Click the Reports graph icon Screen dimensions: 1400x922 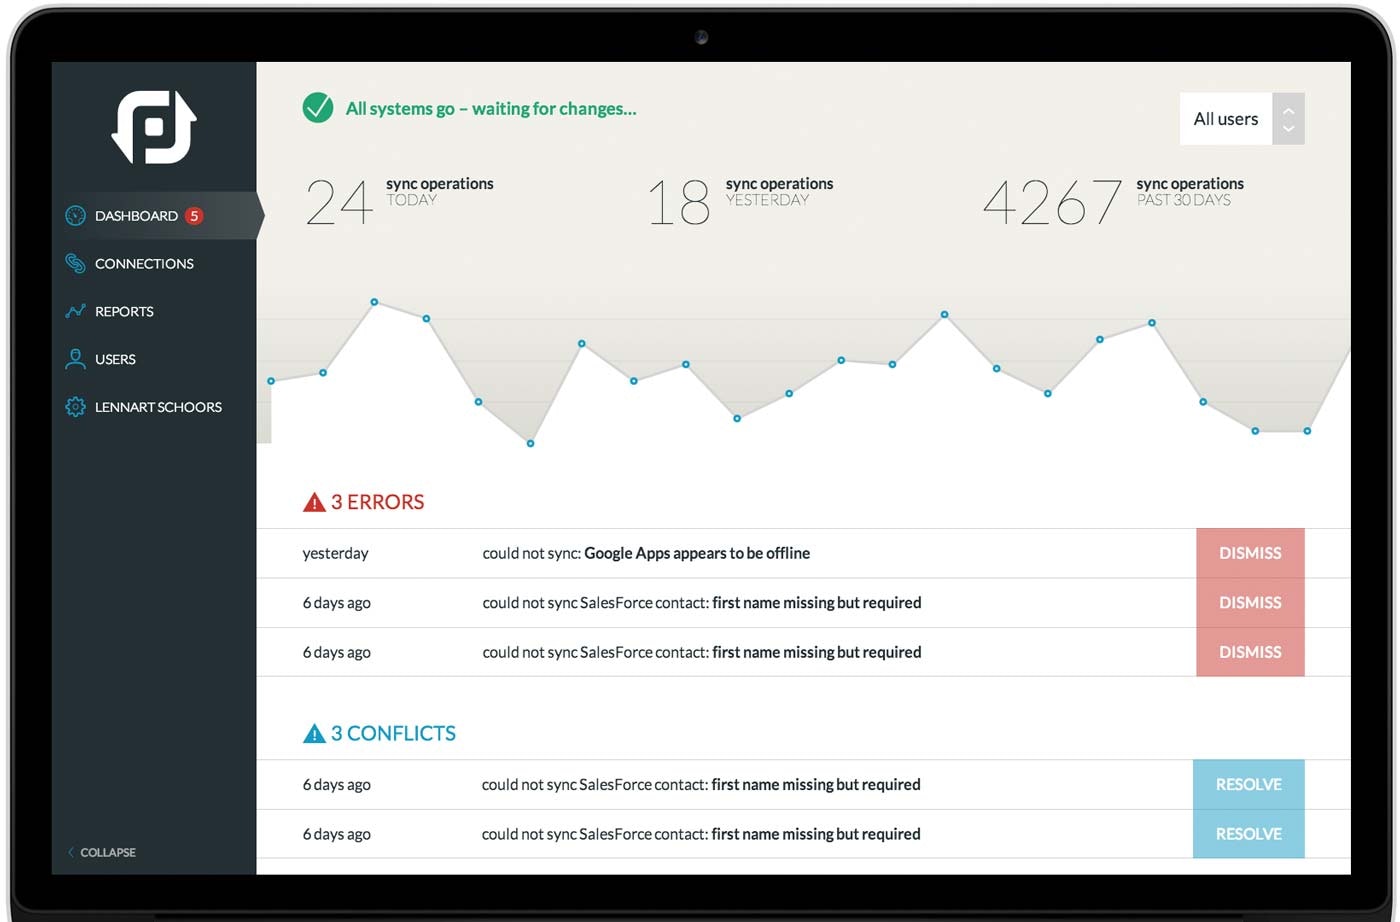[x=75, y=311]
